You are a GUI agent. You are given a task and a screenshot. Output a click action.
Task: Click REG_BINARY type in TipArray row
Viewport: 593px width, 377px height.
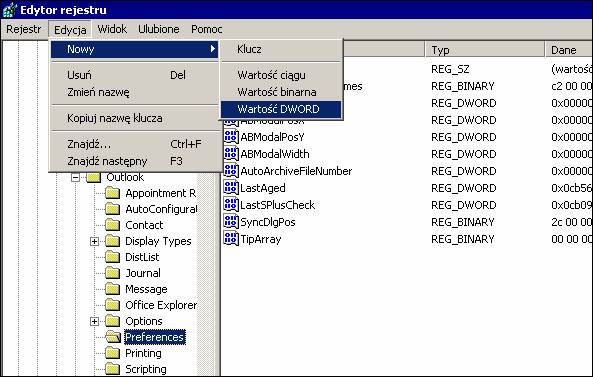pyautogui.click(x=463, y=239)
